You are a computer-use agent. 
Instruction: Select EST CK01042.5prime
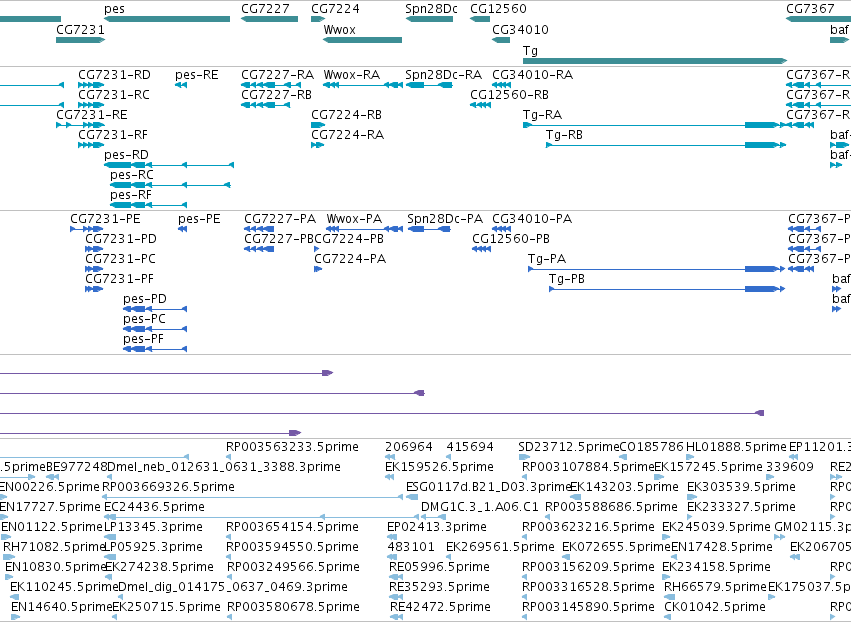pos(715,607)
